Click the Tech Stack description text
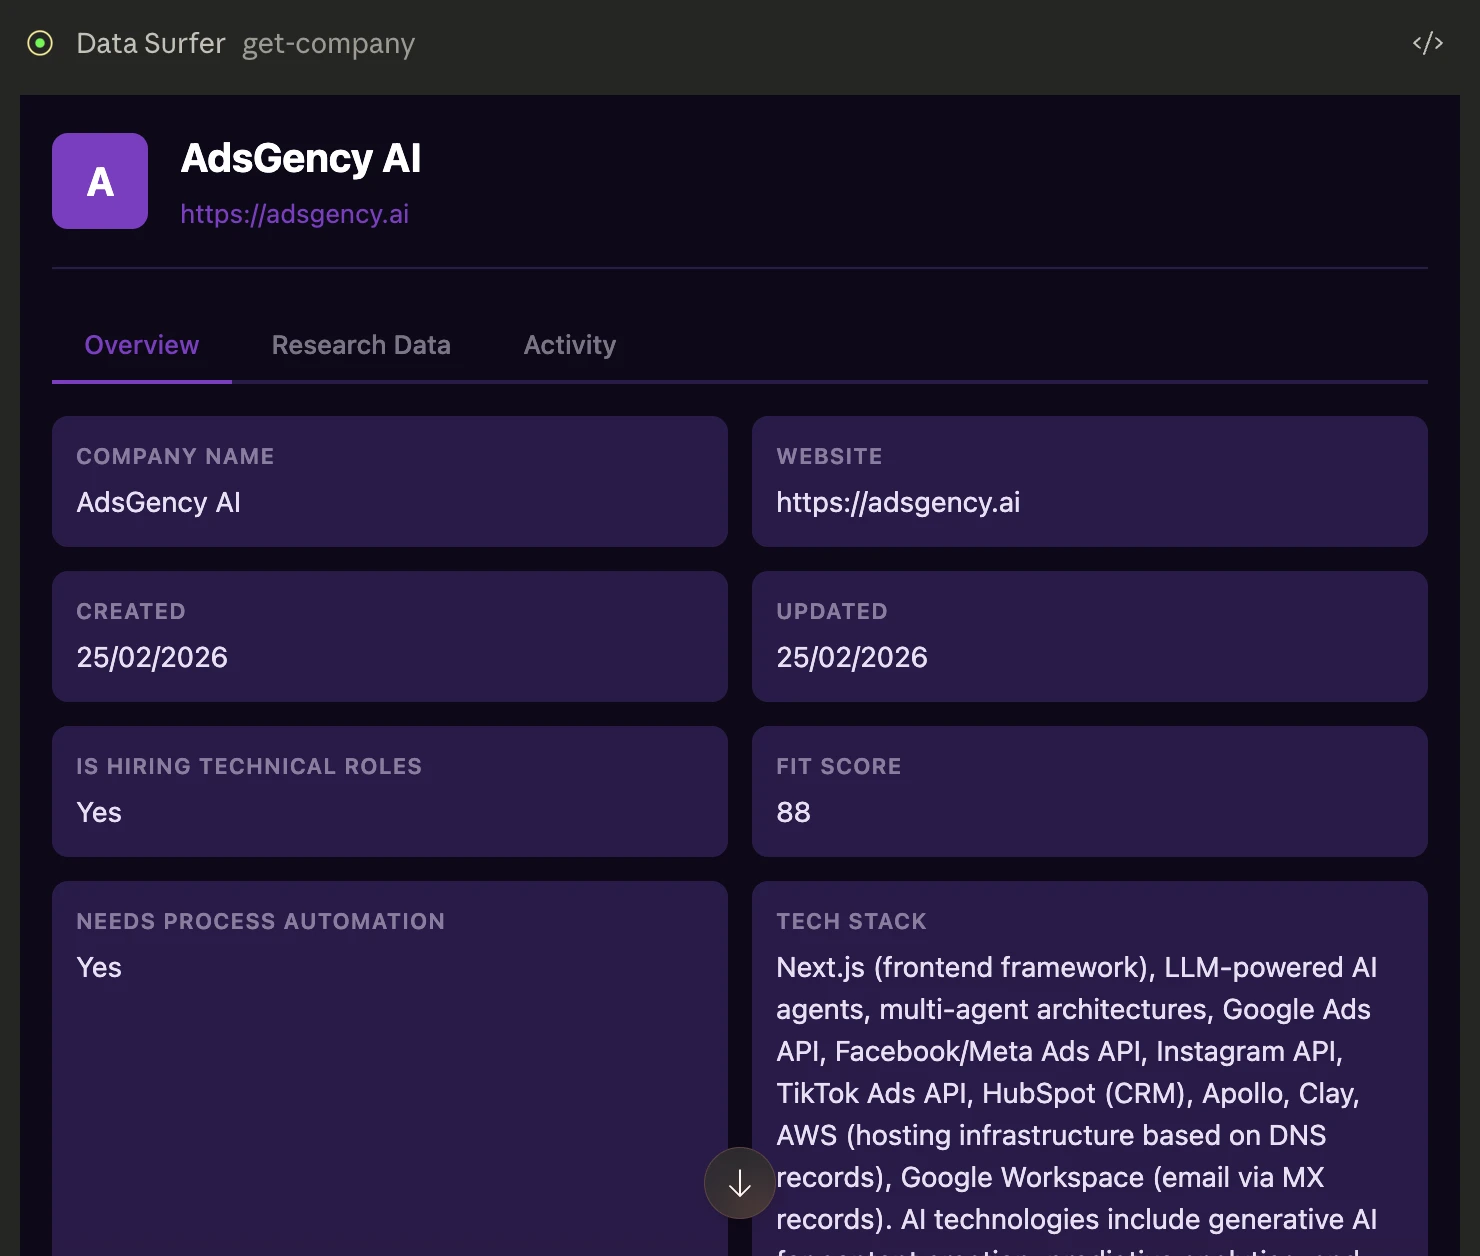The image size is (1480, 1256). [1077, 1104]
